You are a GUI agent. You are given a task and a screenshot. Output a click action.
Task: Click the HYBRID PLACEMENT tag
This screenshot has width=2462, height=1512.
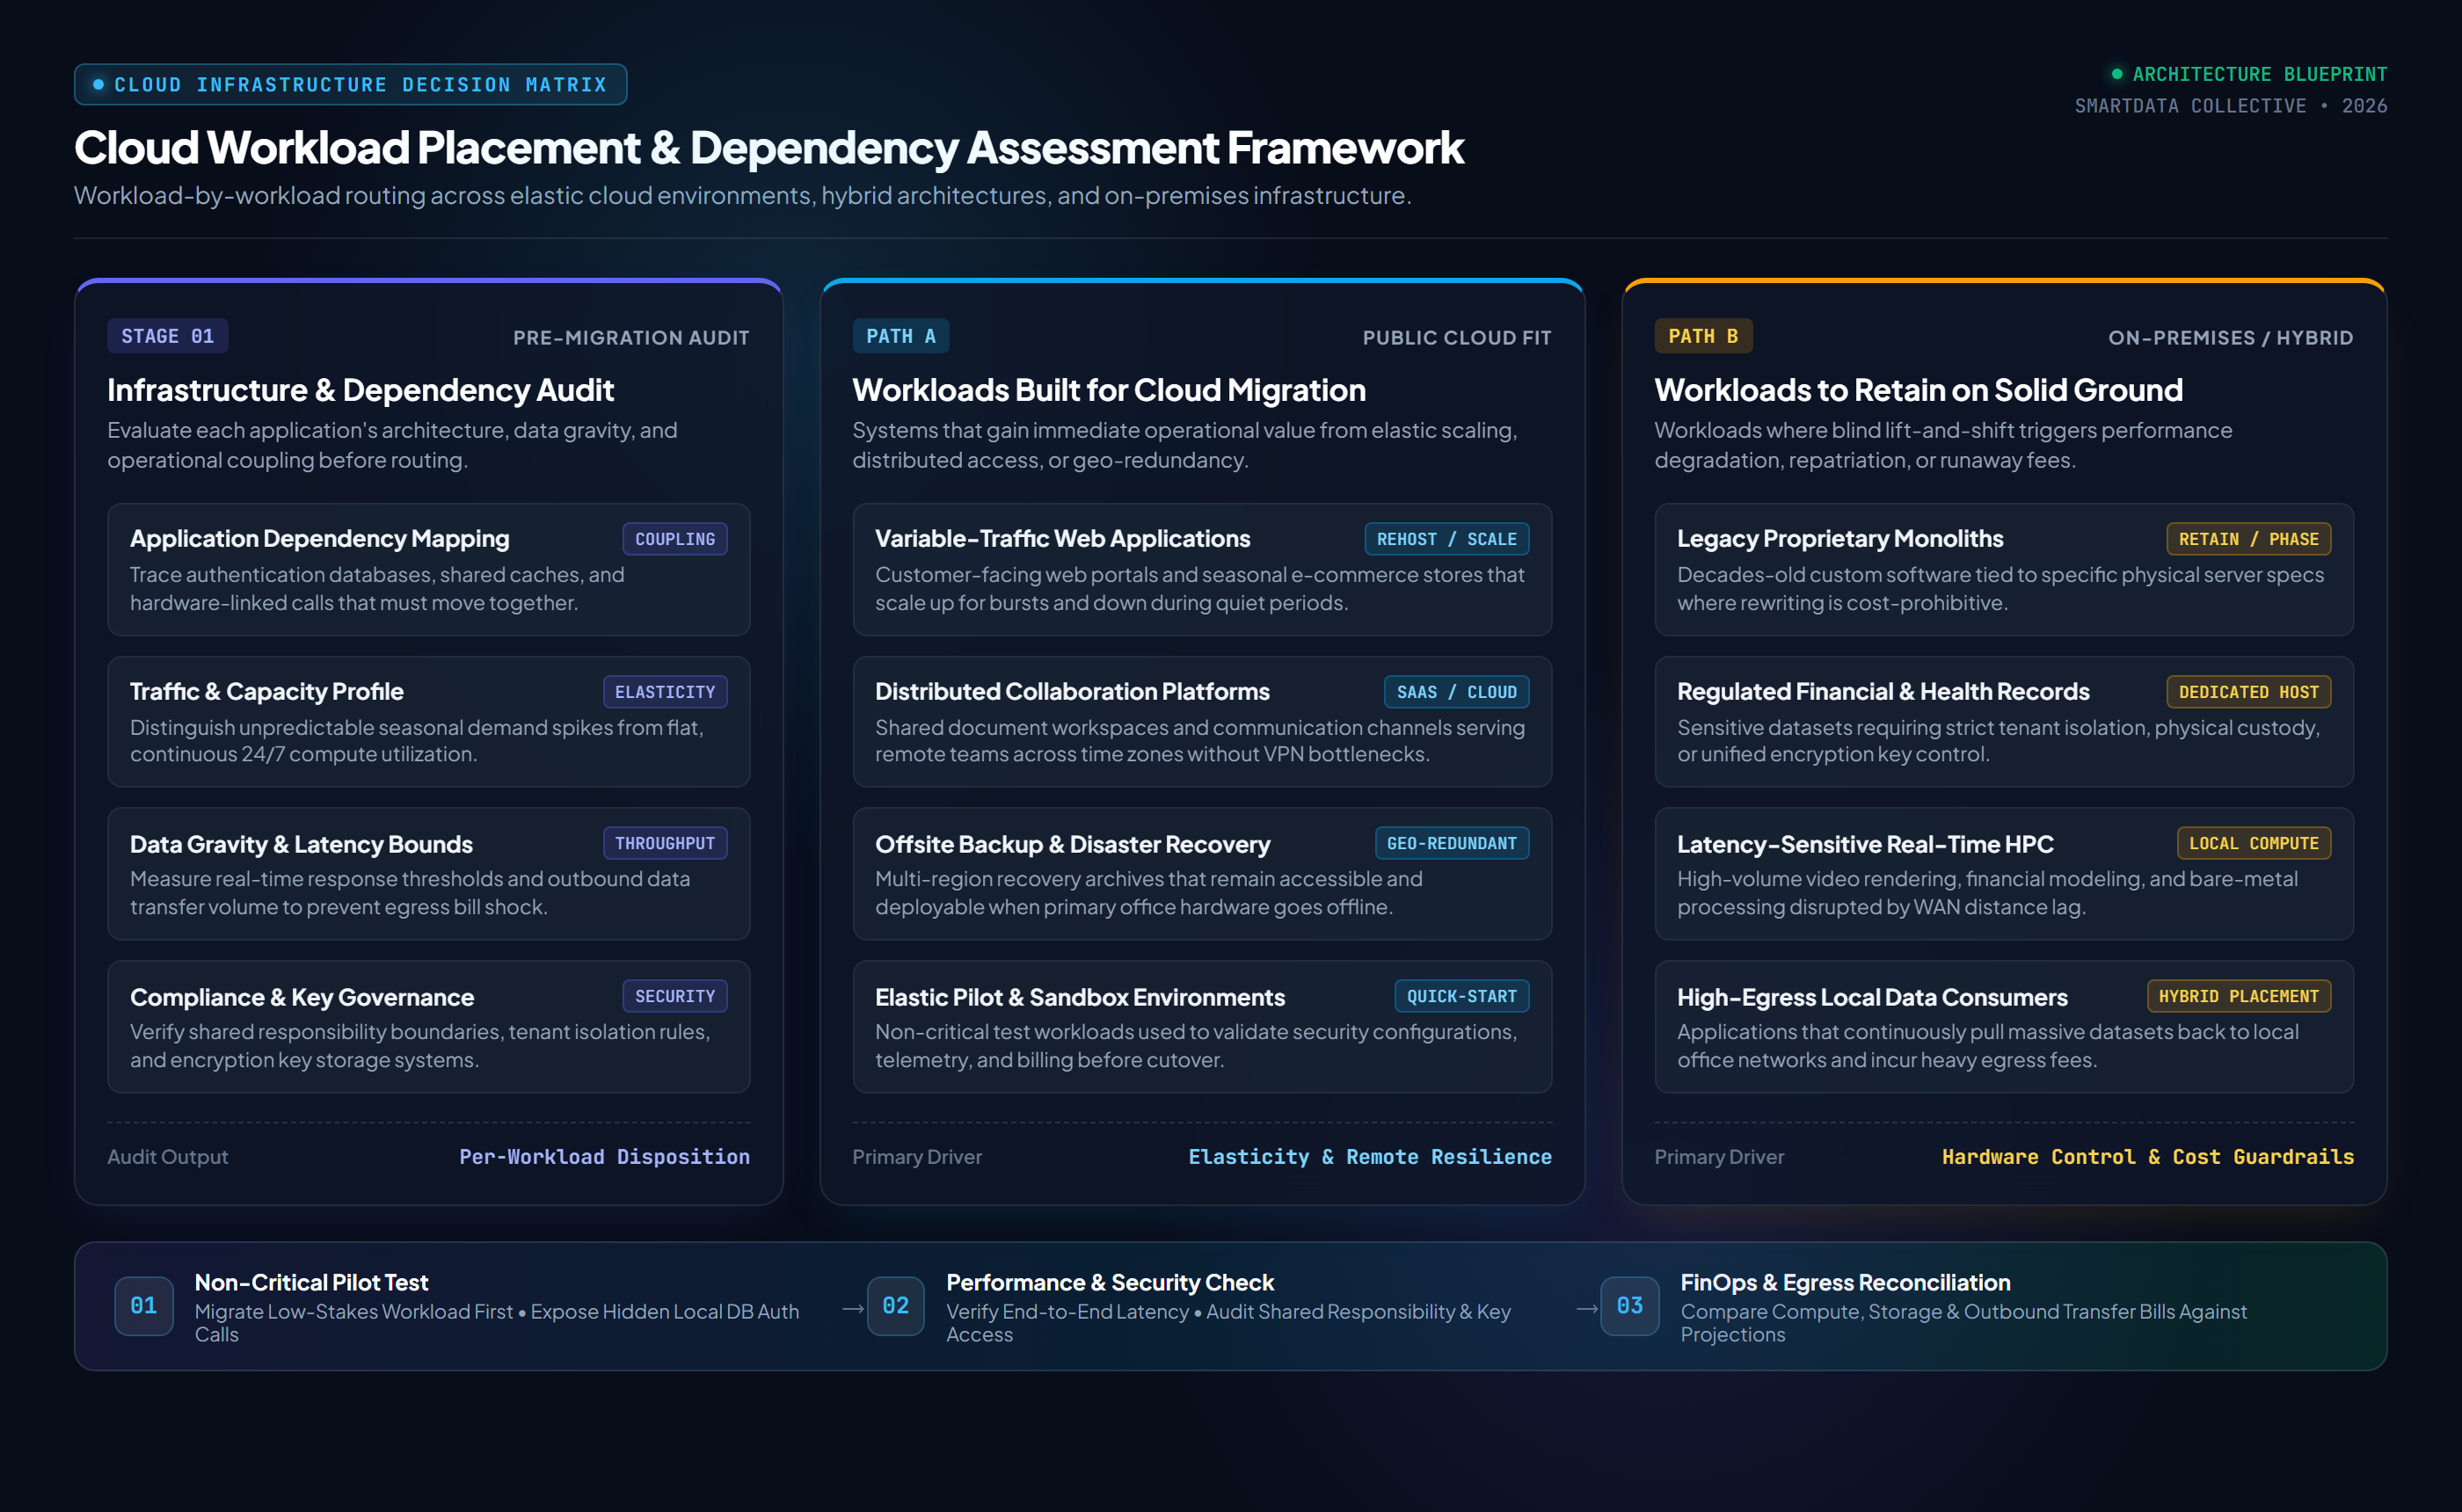2238,996
